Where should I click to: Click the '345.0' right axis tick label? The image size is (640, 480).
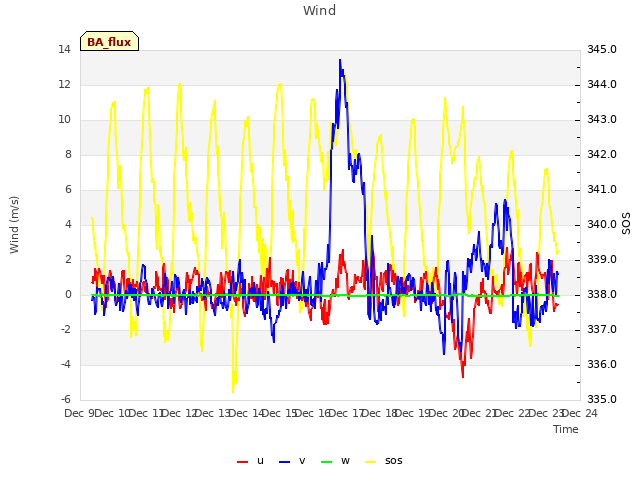point(602,49)
